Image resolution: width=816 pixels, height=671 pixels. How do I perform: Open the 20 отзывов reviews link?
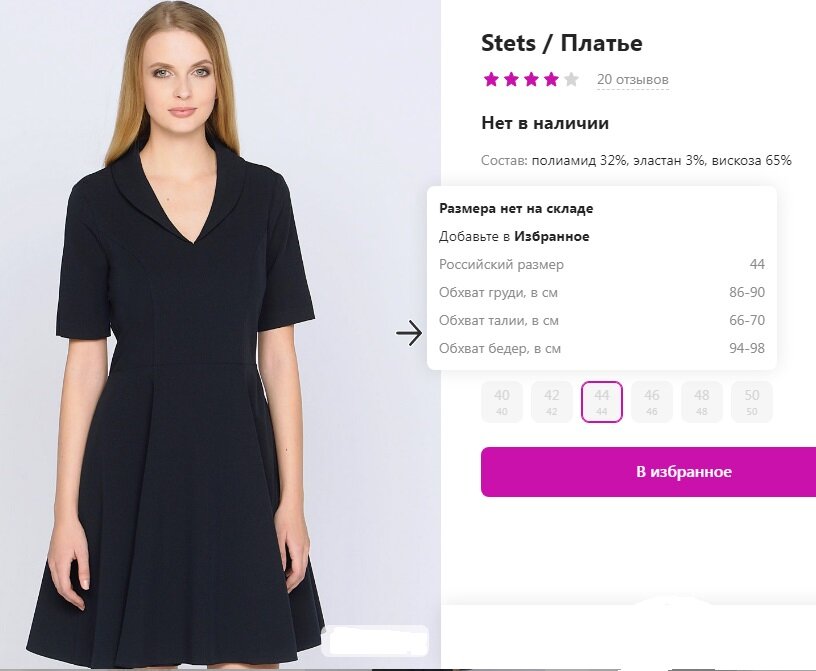(x=633, y=80)
